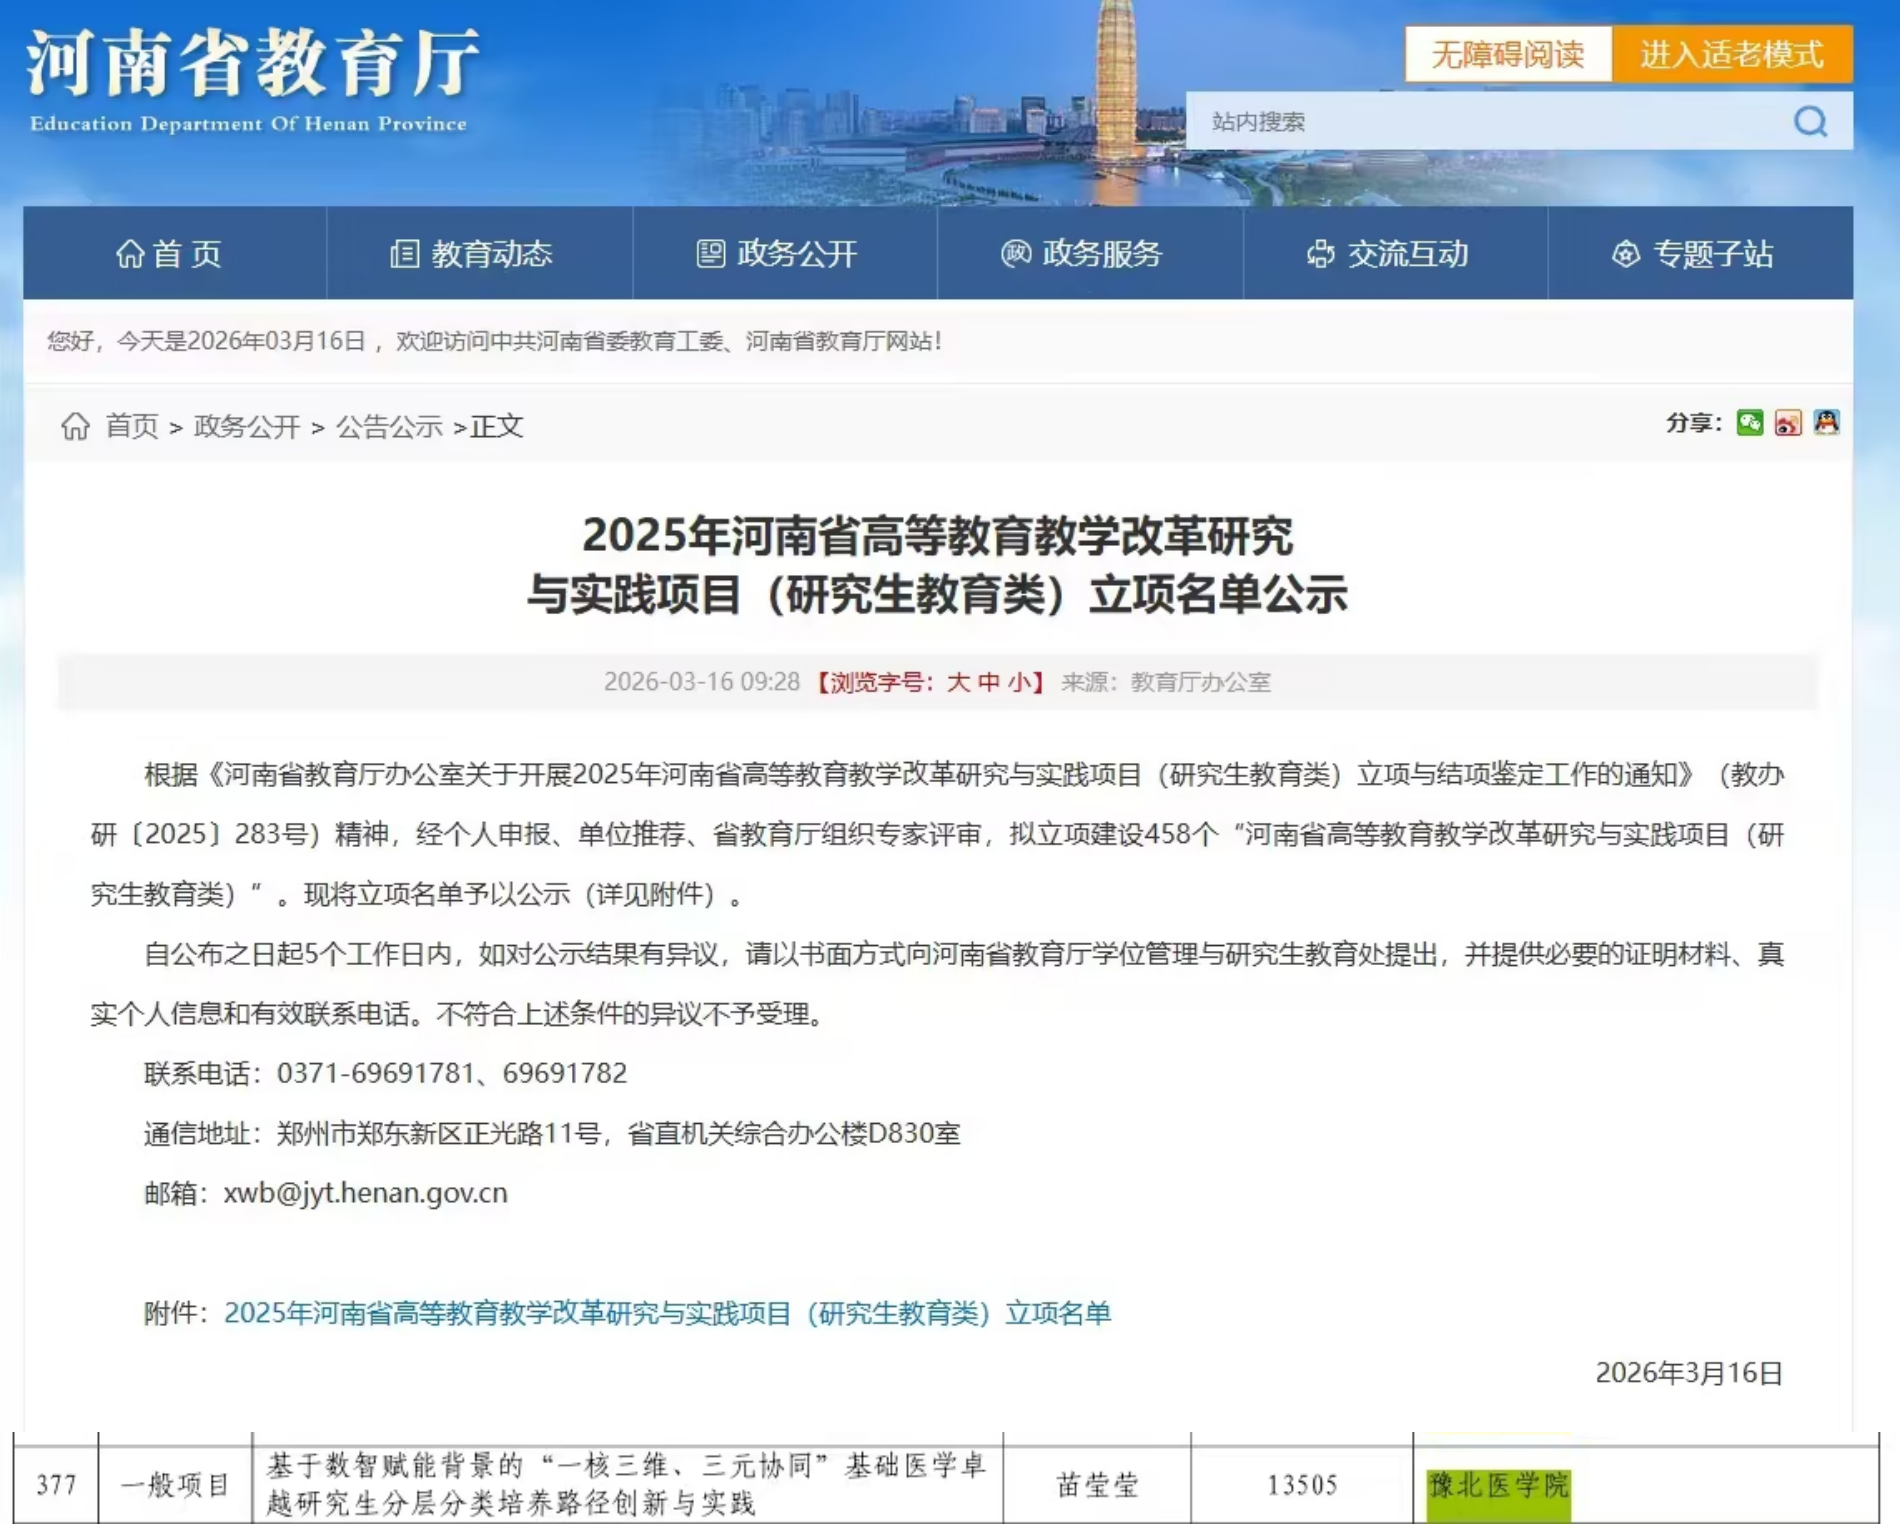This screenshot has height=1525, width=1901.
Task: Switch to 进入适老模式 senior mode
Action: pyautogui.click(x=1731, y=54)
